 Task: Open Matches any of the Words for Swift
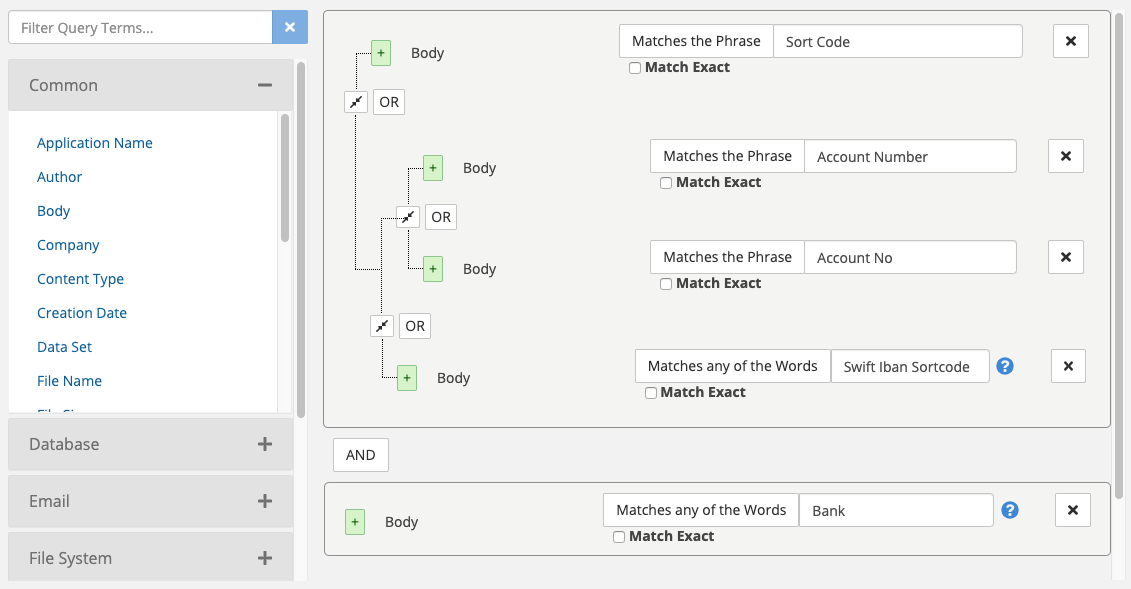(732, 366)
